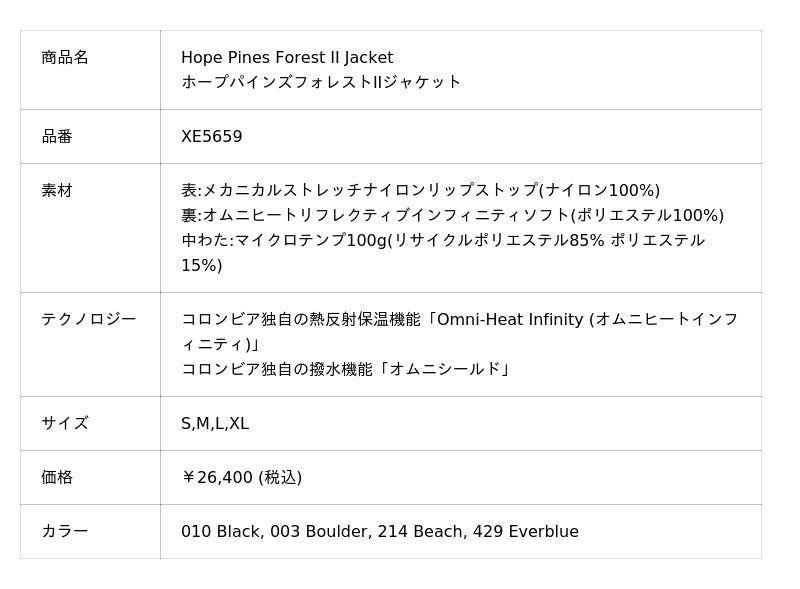Screen dimensions: 800x589
Task: Select the product code XE5659
Action: (211, 137)
